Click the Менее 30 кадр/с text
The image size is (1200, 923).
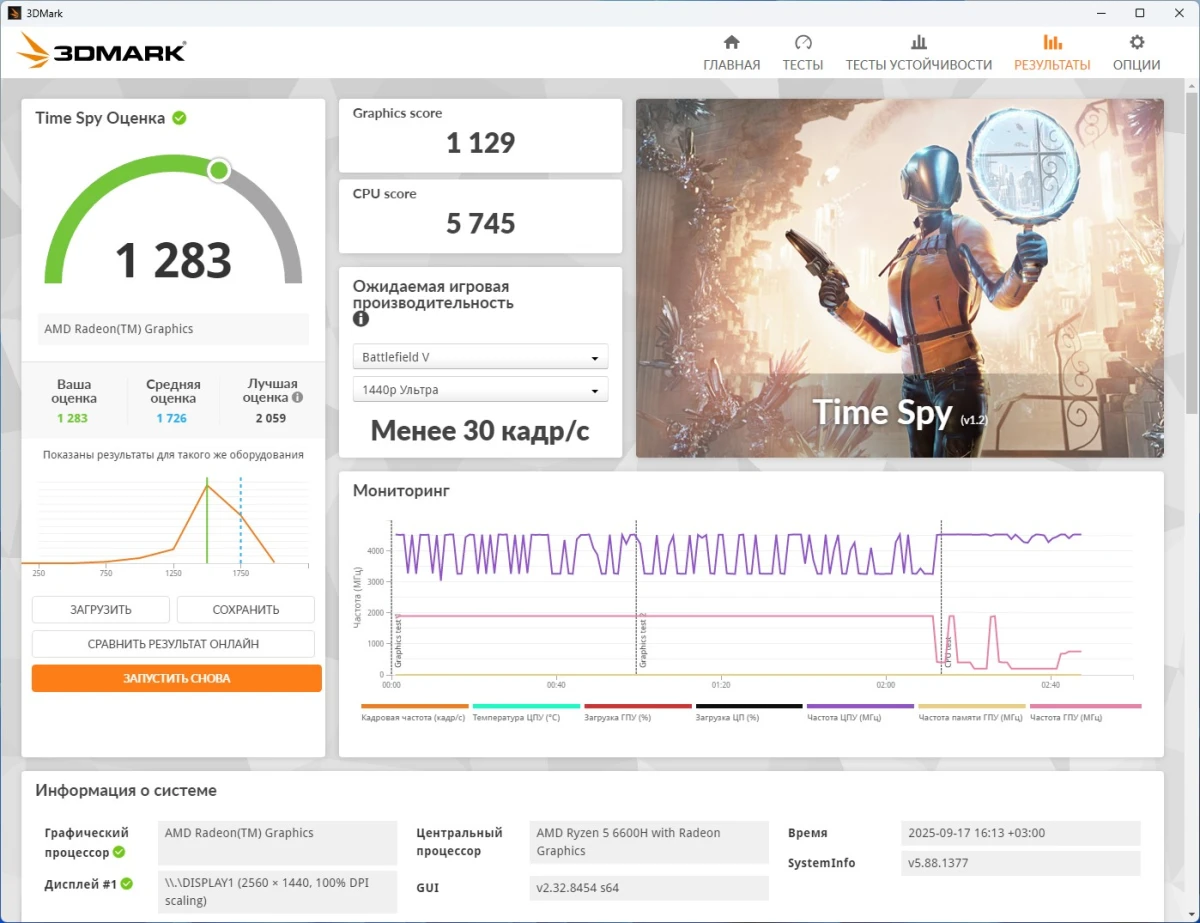(480, 431)
